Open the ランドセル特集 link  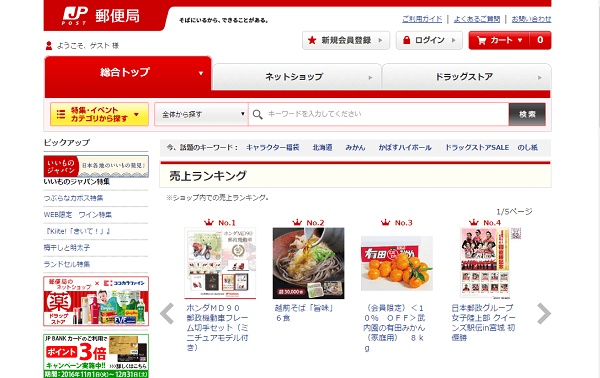point(67,264)
